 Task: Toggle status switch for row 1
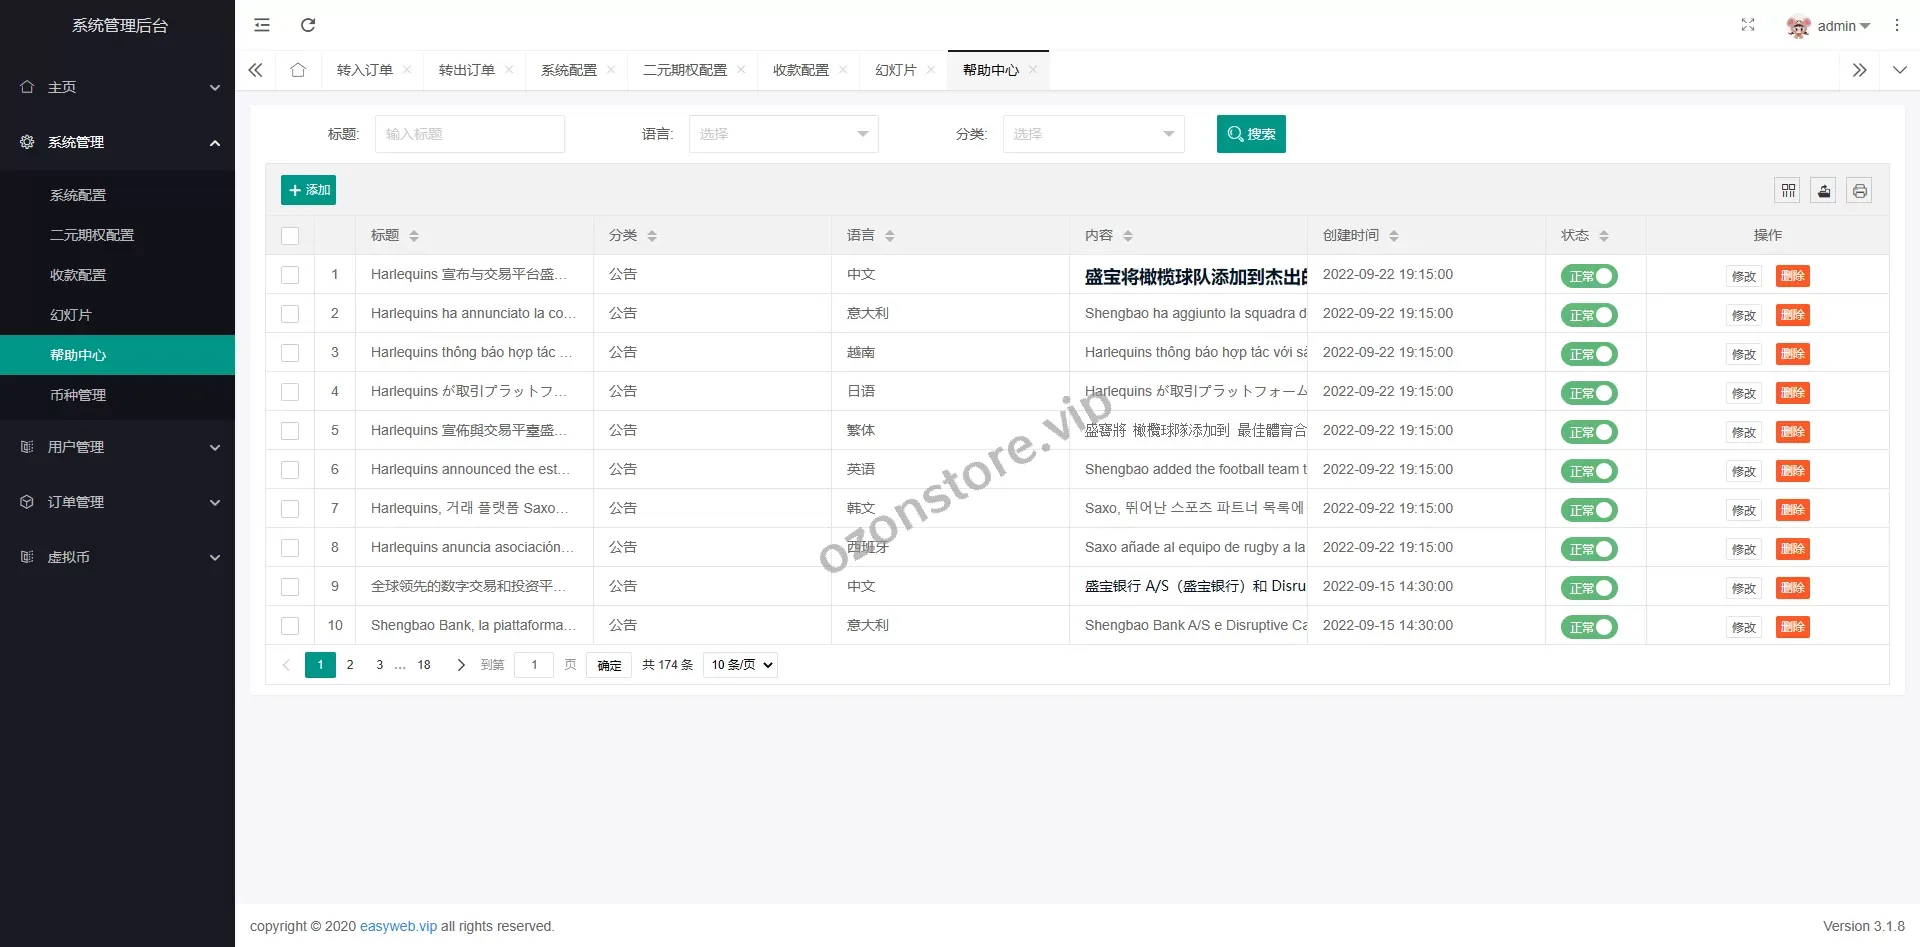[1588, 276]
